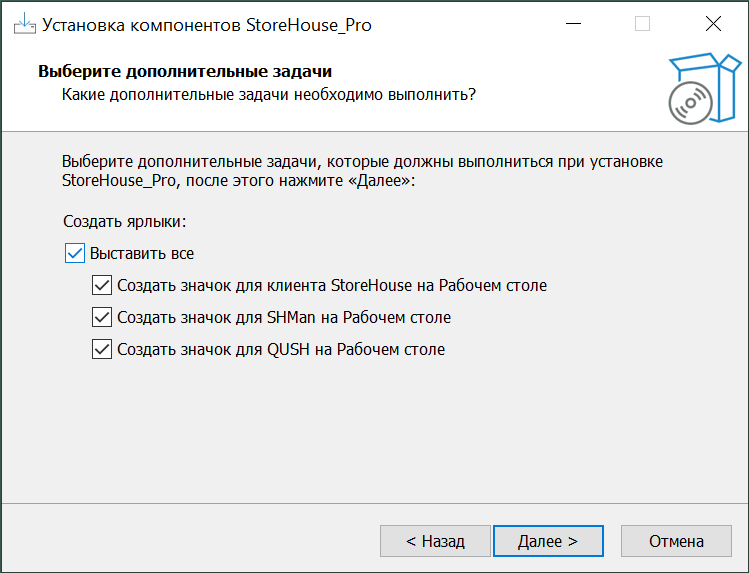Viewport: 749px width, 573px height.
Task: Untick the «Выставить все» checkbox box
Action: coord(74,253)
